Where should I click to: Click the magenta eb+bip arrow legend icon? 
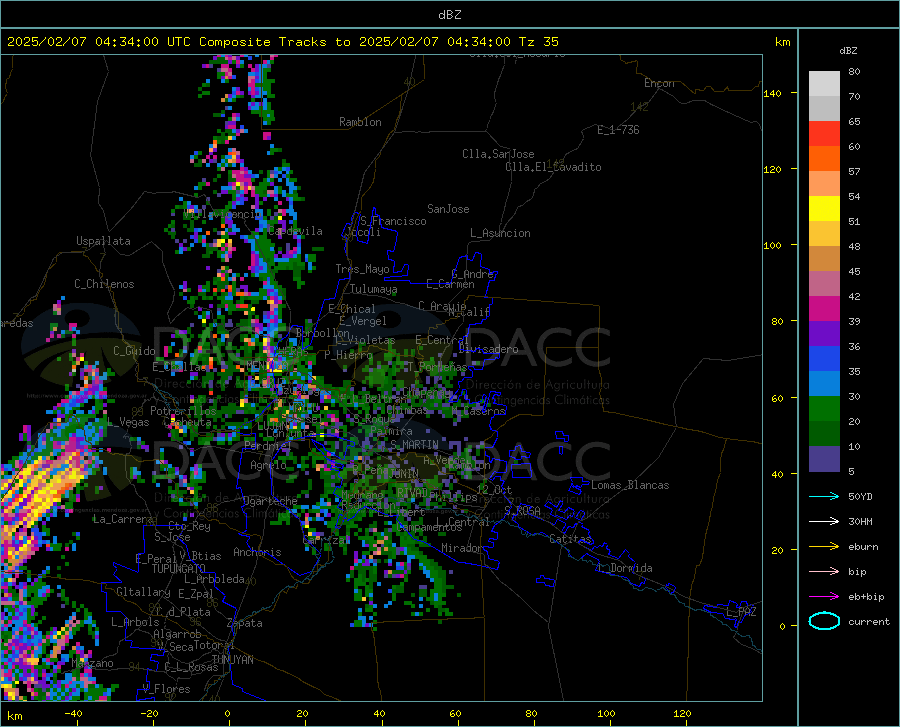(x=824, y=597)
